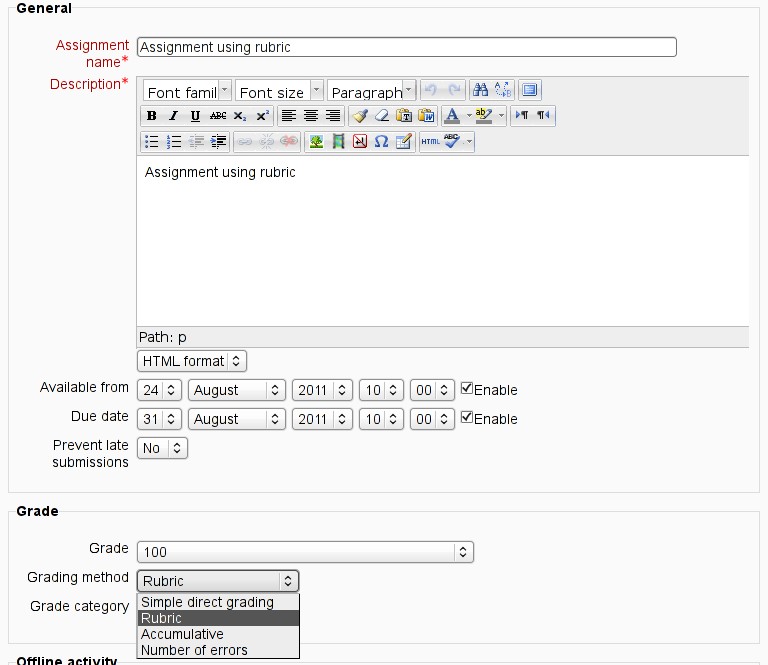Center align the text
The image size is (768, 665).
click(311, 116)
